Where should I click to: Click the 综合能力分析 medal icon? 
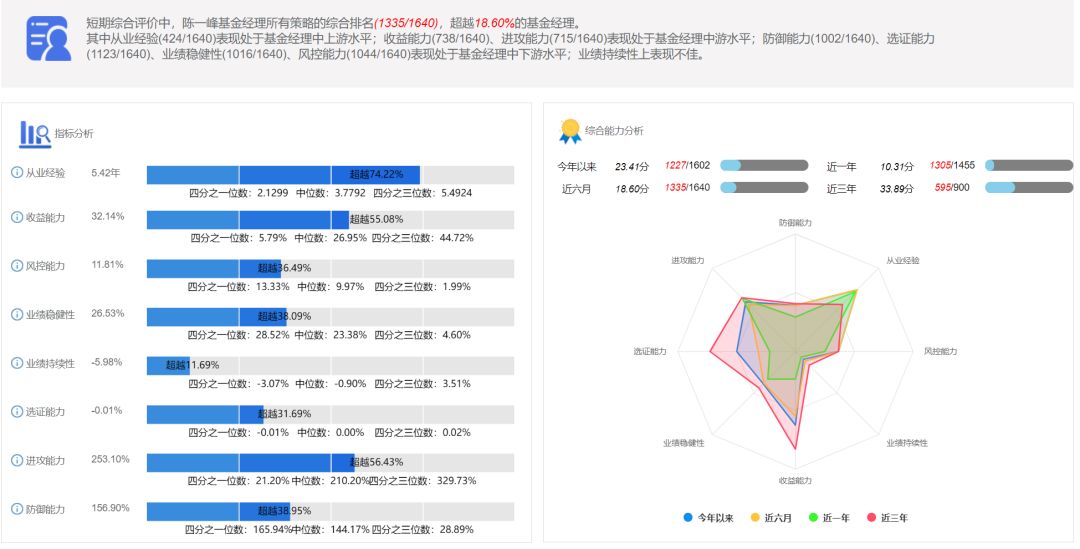tap(570, 131)
